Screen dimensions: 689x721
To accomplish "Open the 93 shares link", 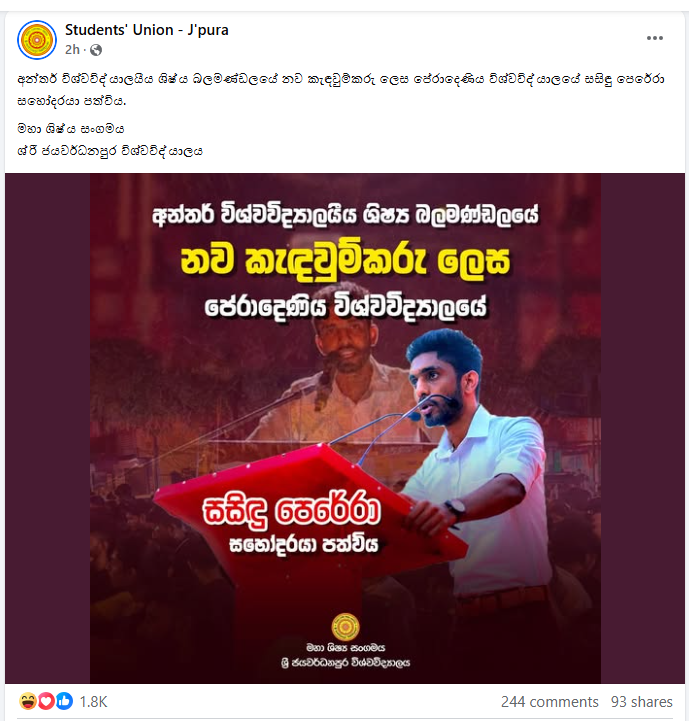I will pyautogui.click(x=642, y=702).
